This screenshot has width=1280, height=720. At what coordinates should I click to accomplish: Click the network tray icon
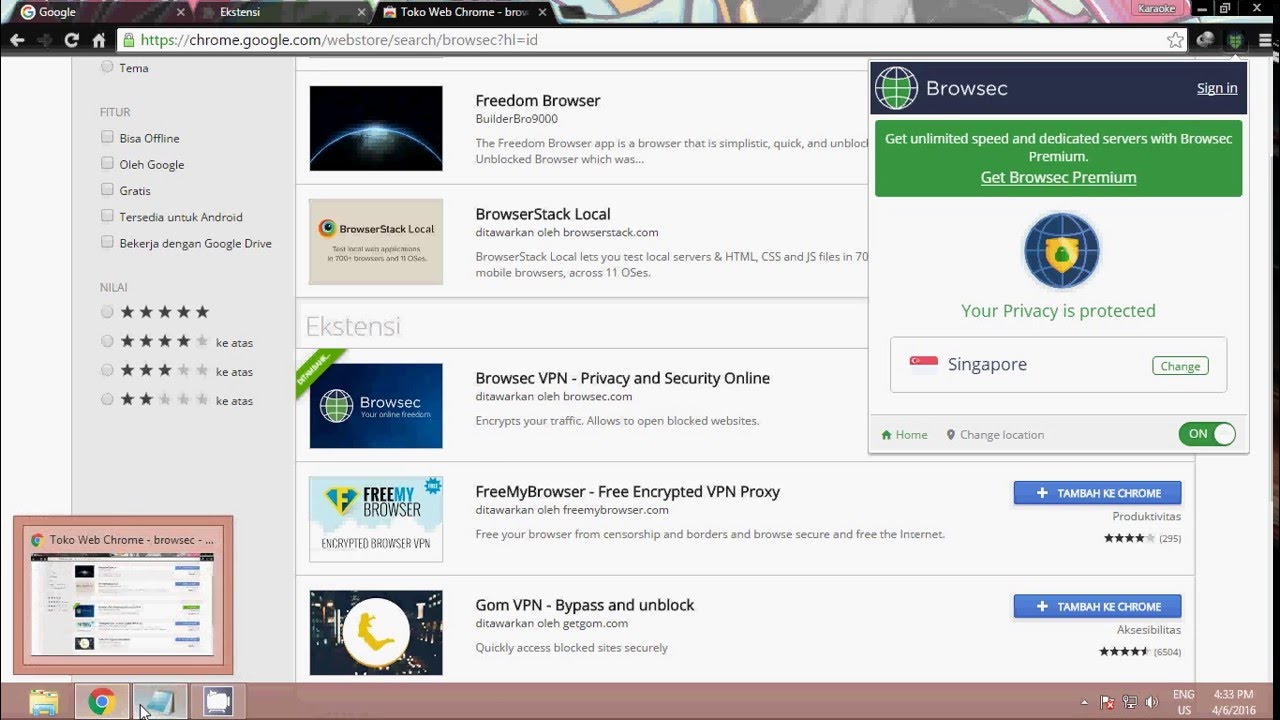click(x=1129, y=702)
